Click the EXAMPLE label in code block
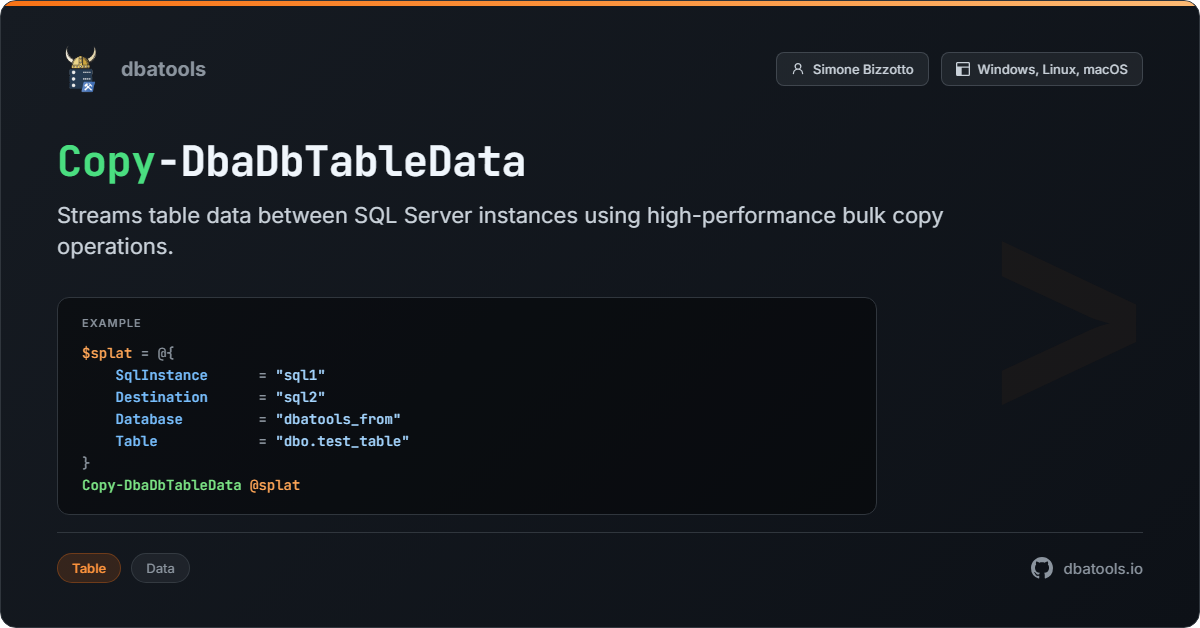The height and width of the screenshot is (628, 1200). pyautogui.click(x=111, y=323)
